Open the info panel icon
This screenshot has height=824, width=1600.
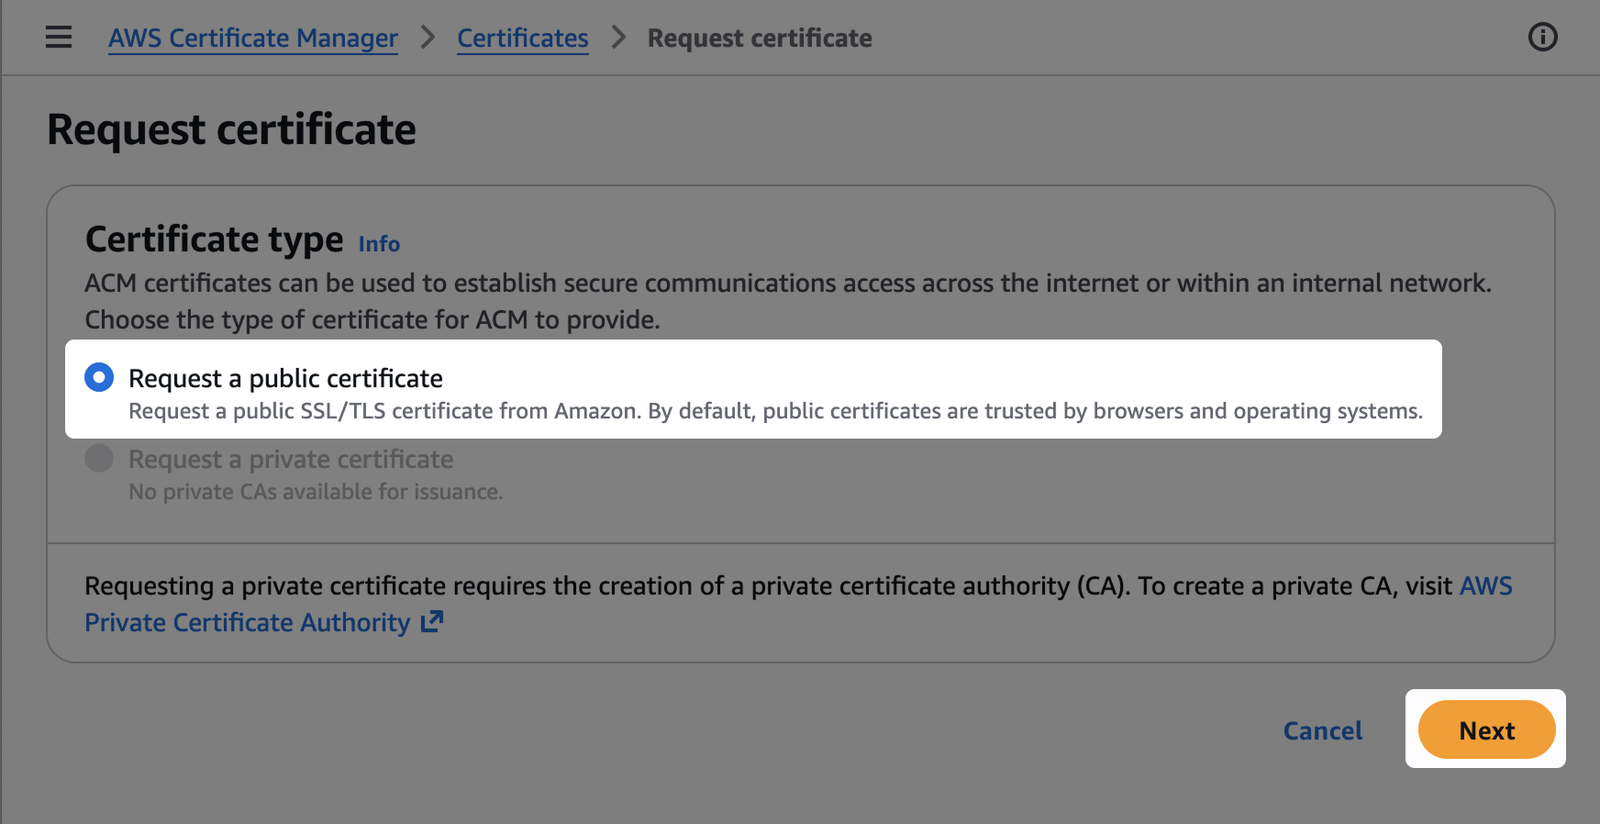click(x=1542, y=37)
